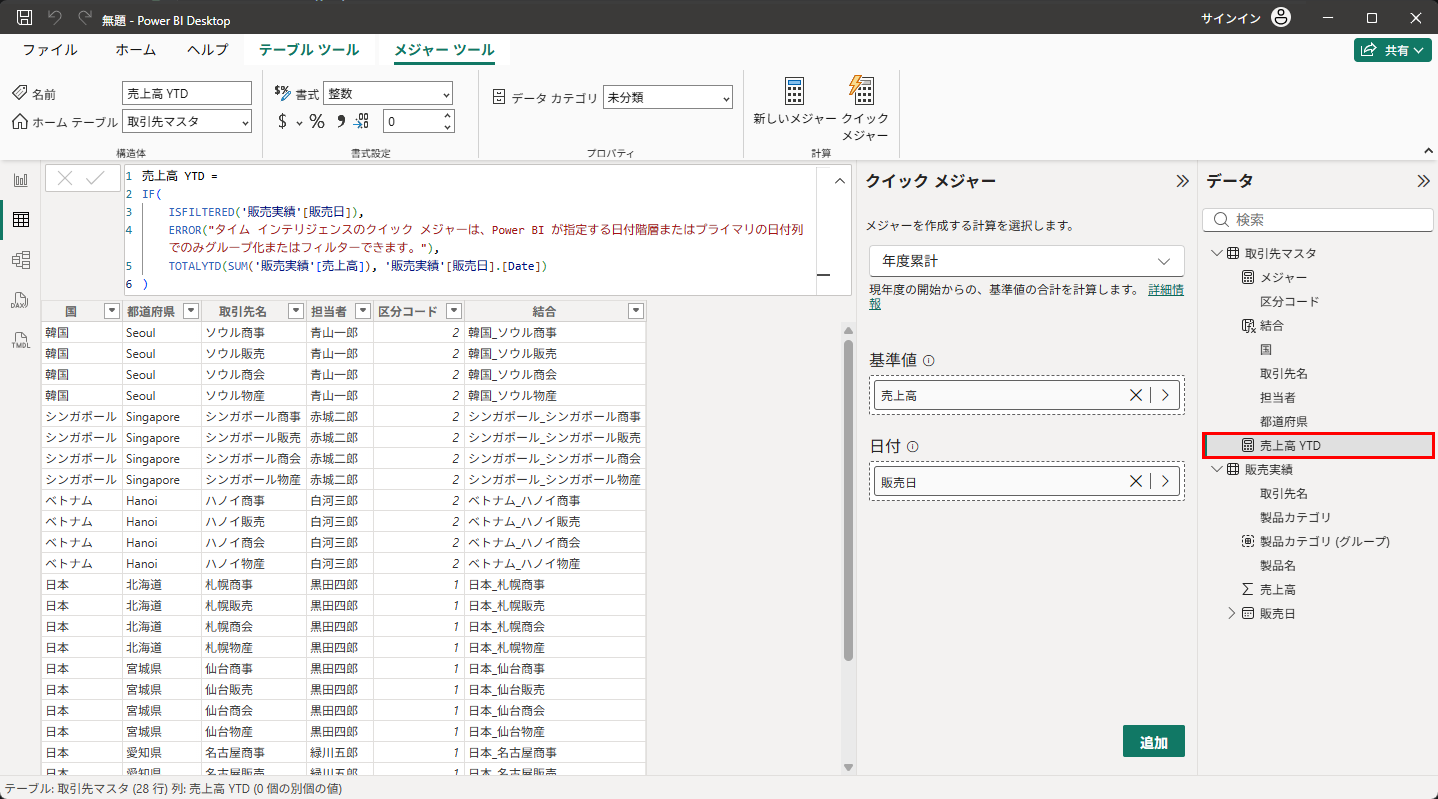Collapse 販売実績 table tree
The image size is (1438, 799).
coord(1216,469)
